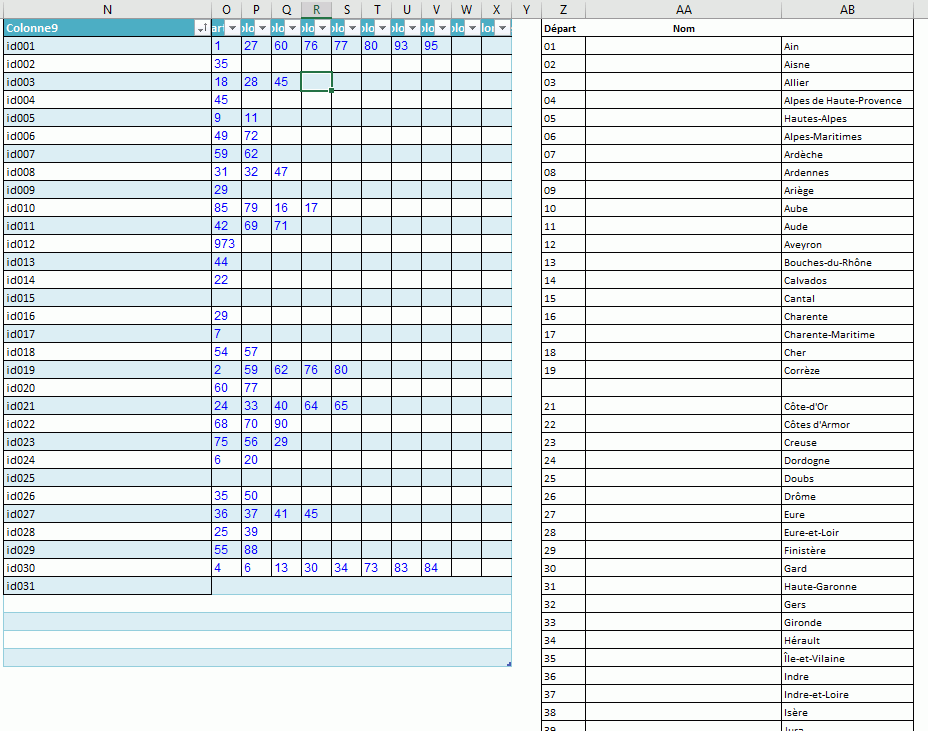The width and height of the screenshot is (928, 731).
Task: Select column AA by its letter header
Action: coord(684,9)
